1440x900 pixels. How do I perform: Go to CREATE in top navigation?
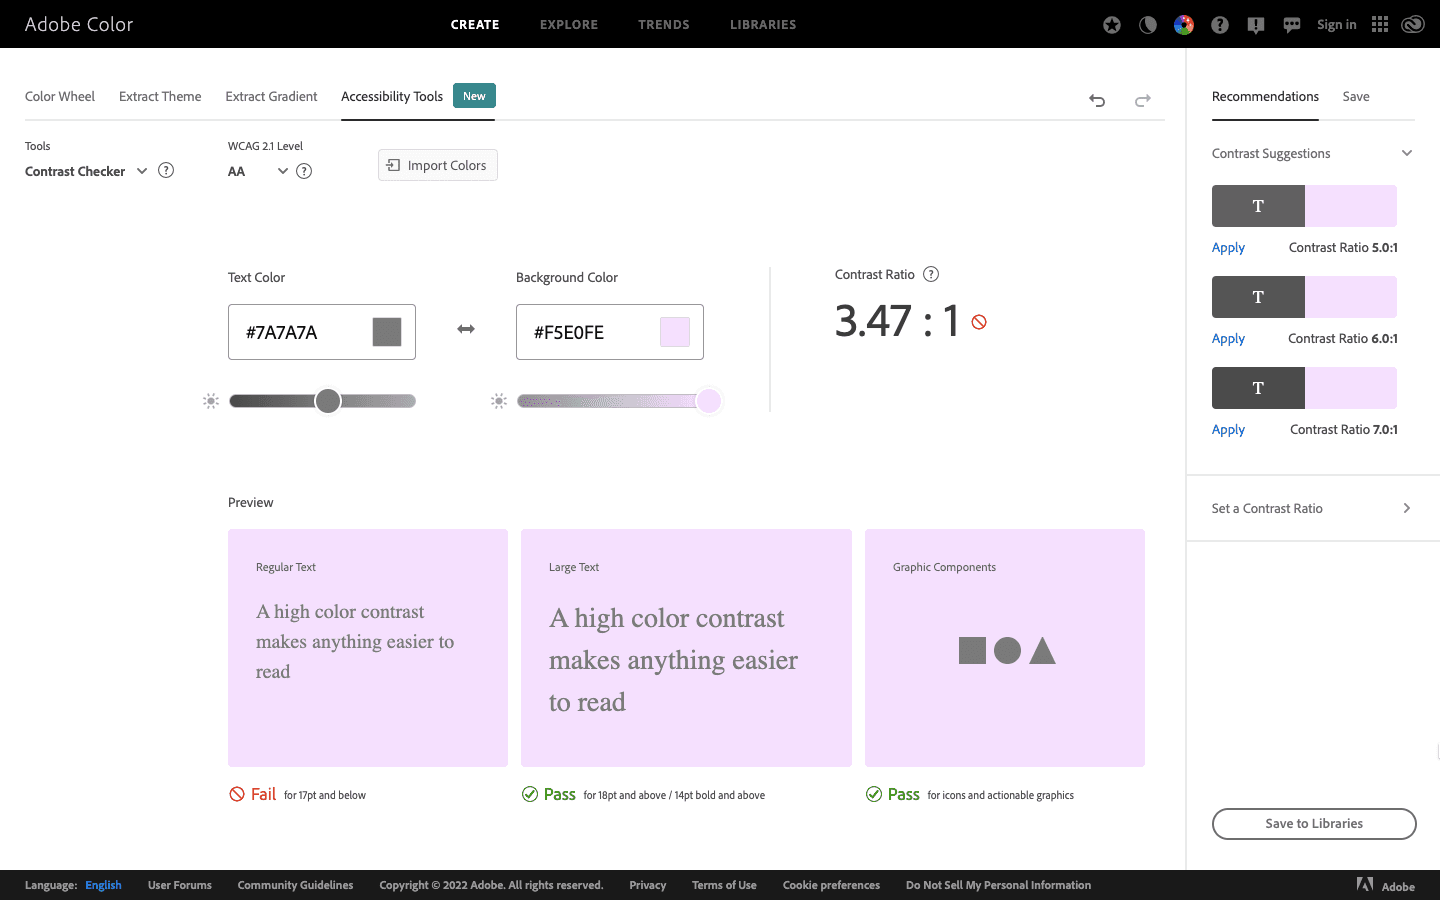[475, 24]
